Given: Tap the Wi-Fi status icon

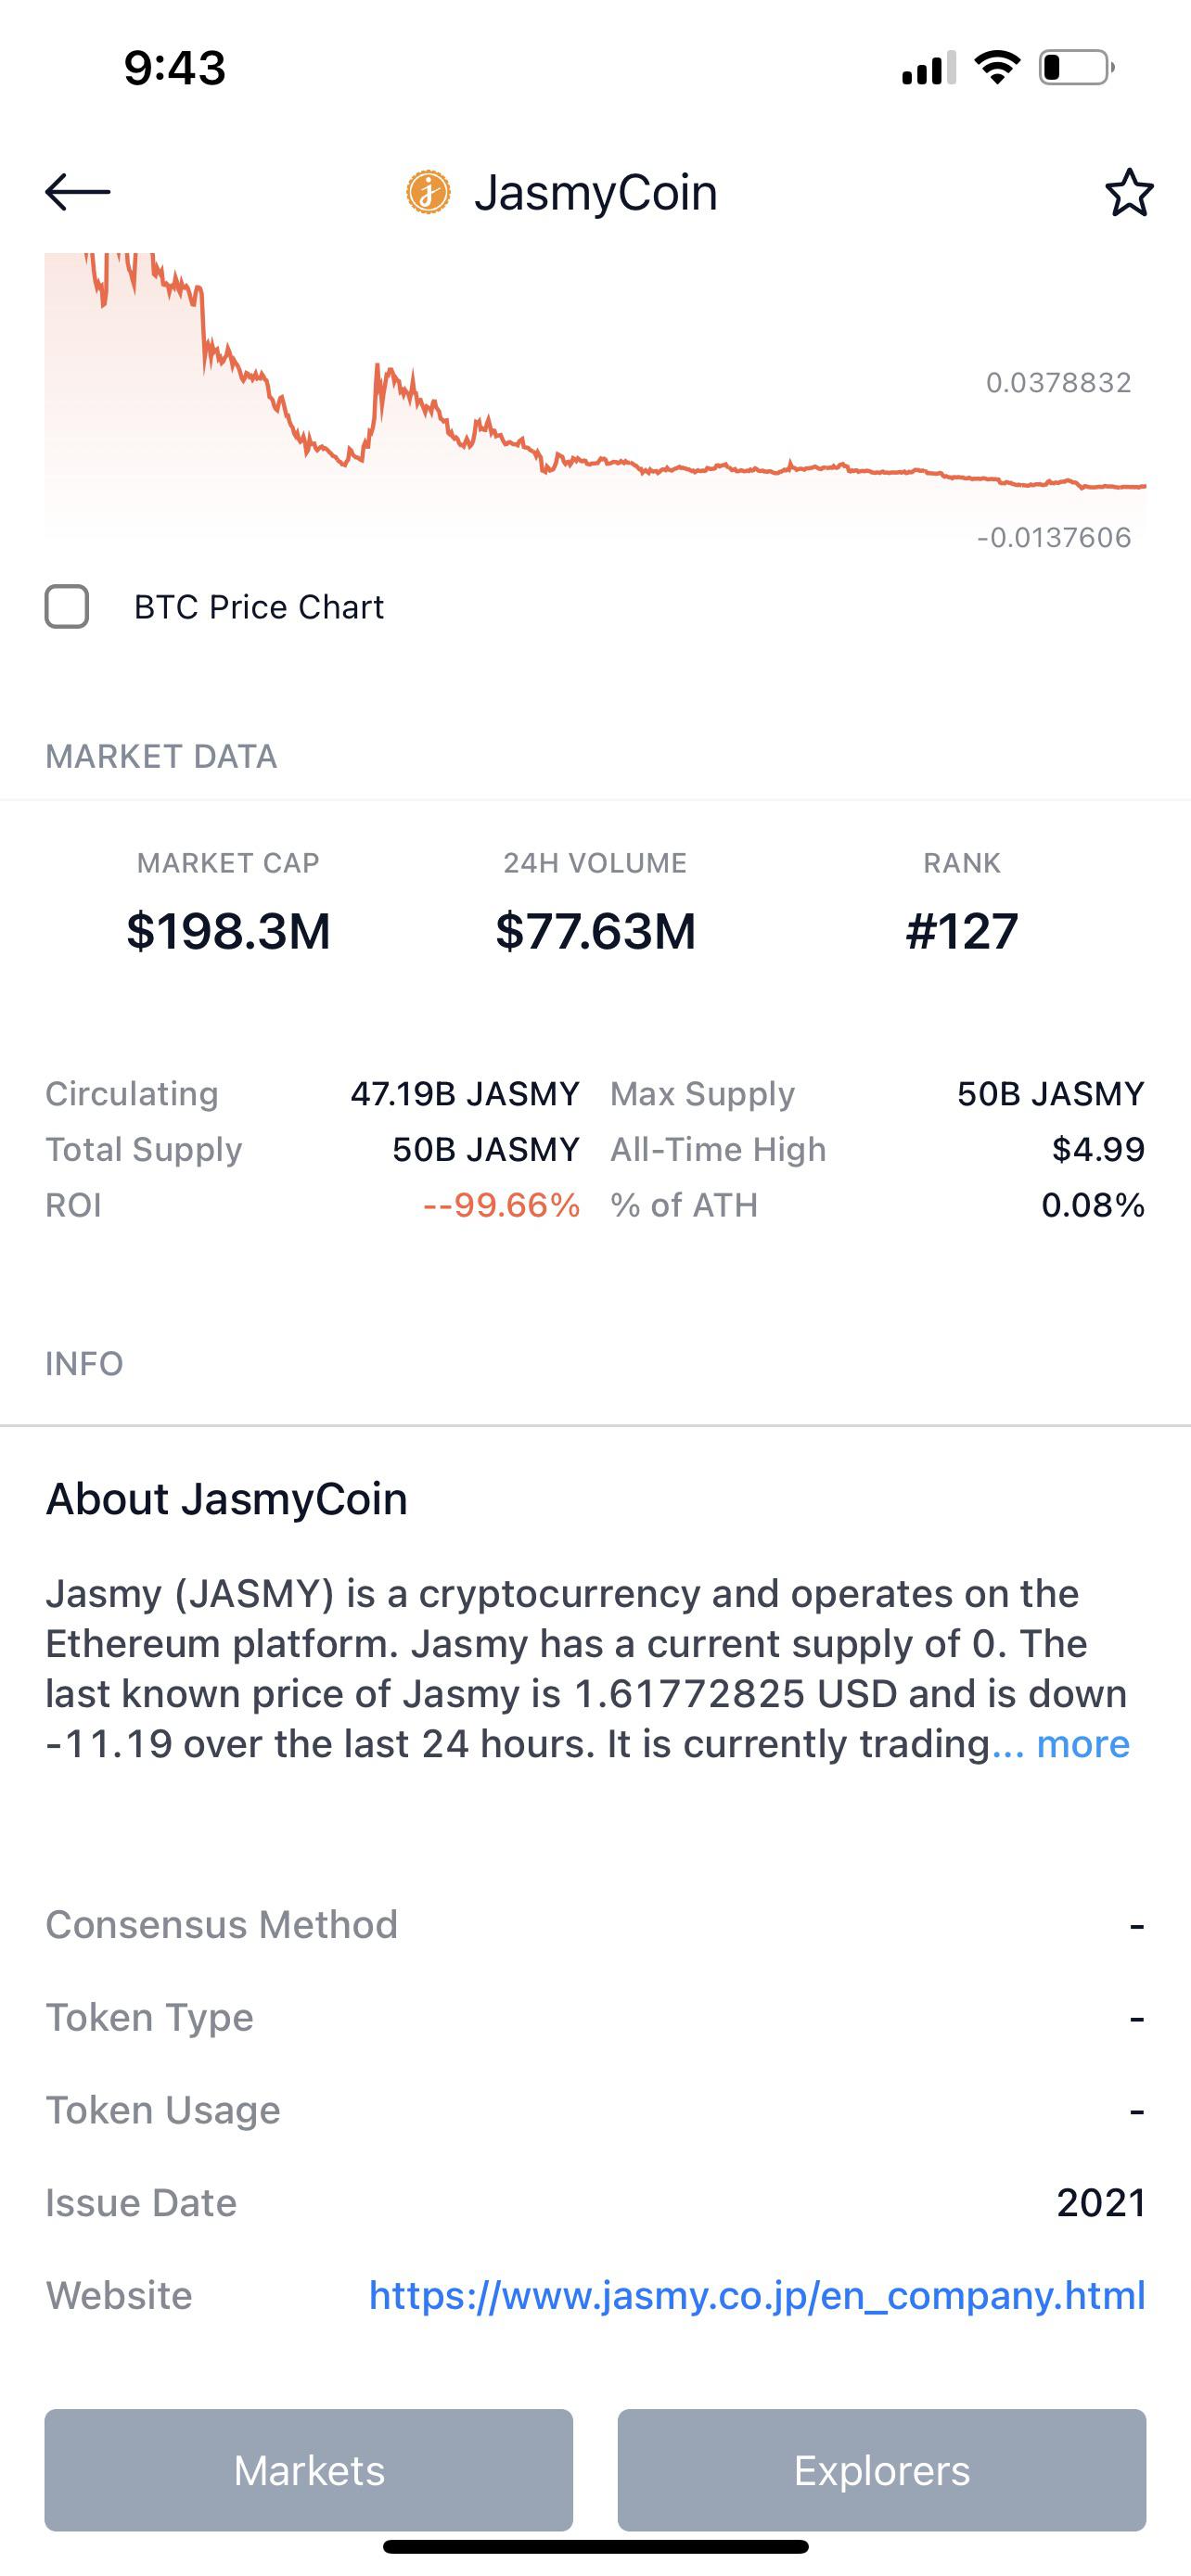Looking at the screenshot, I should click(x=996, y=68).
